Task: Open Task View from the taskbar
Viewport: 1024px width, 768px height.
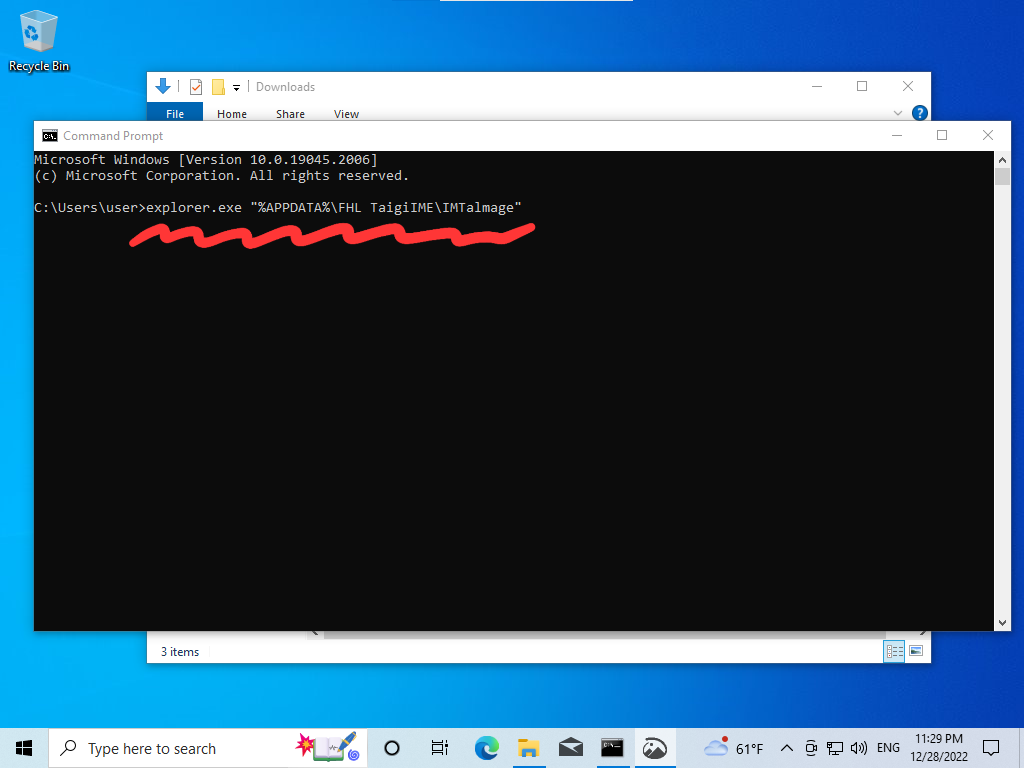Action: (440, 748)
